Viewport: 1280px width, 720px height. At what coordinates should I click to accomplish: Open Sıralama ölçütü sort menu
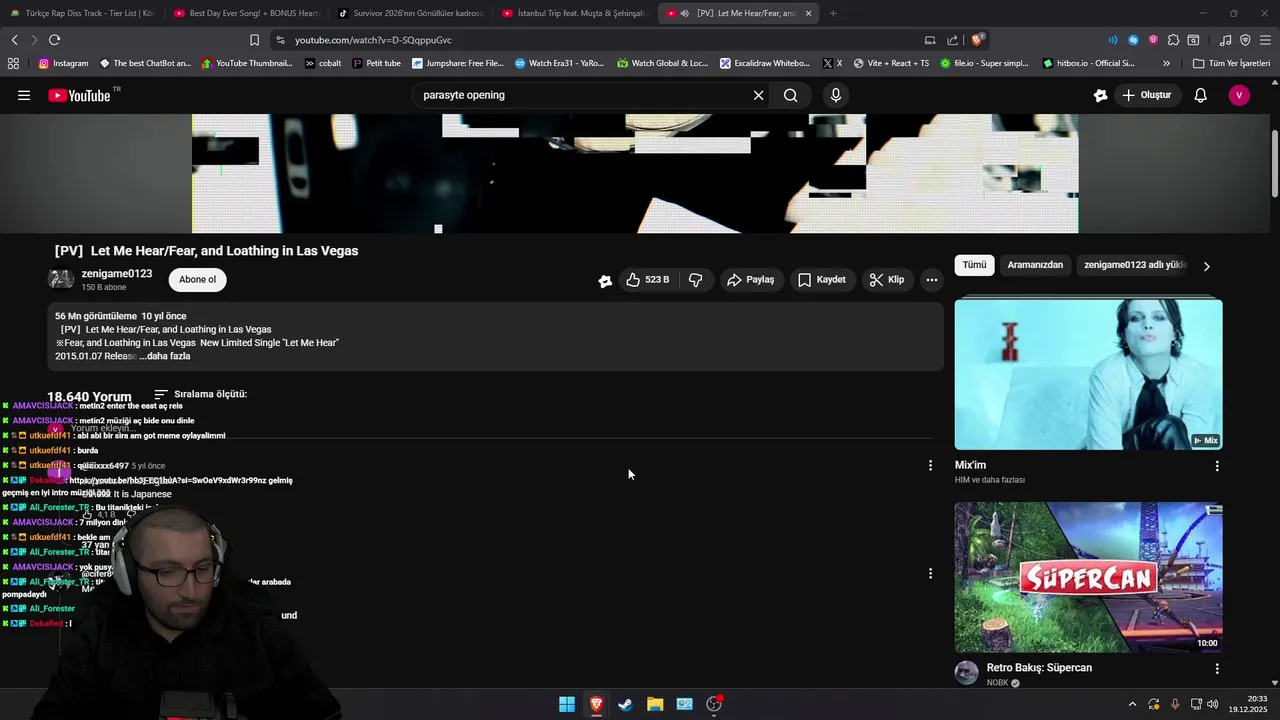click(x=200, y=394)
